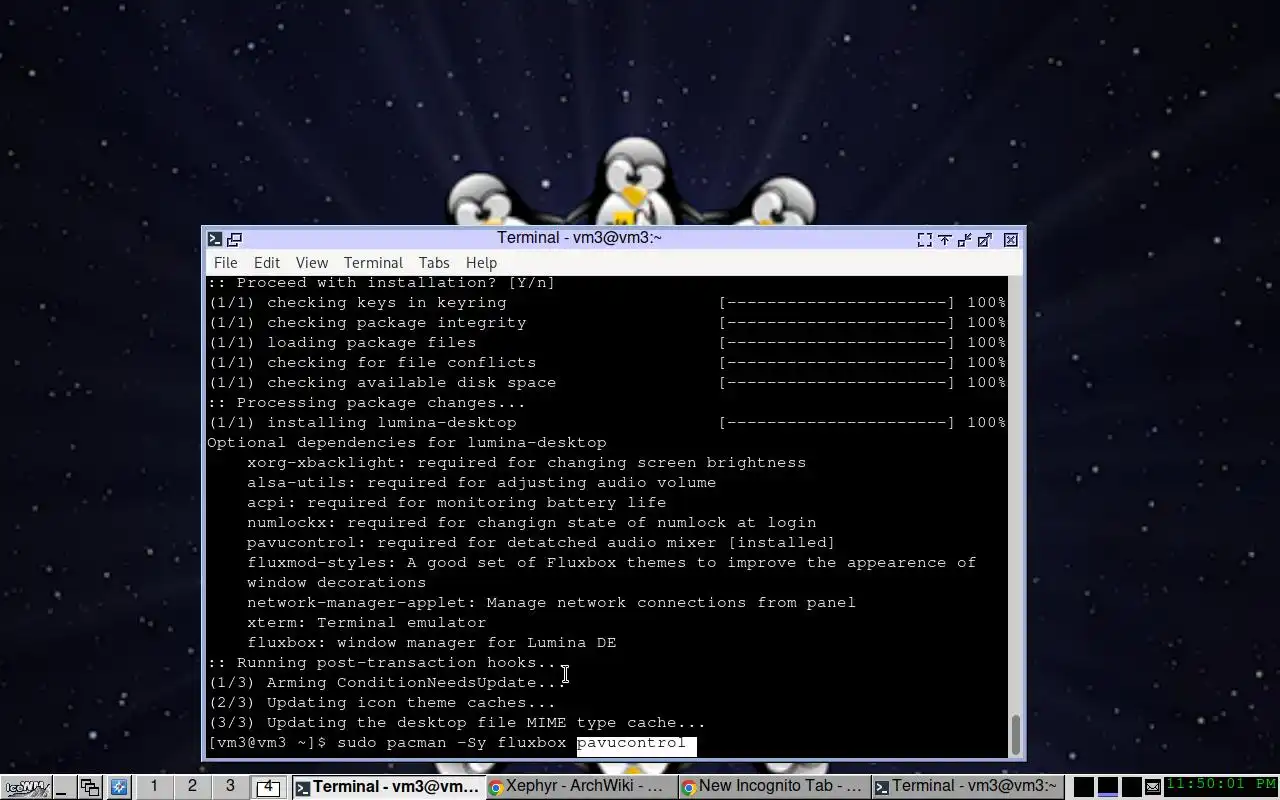Open the File menu

(226, 262)
